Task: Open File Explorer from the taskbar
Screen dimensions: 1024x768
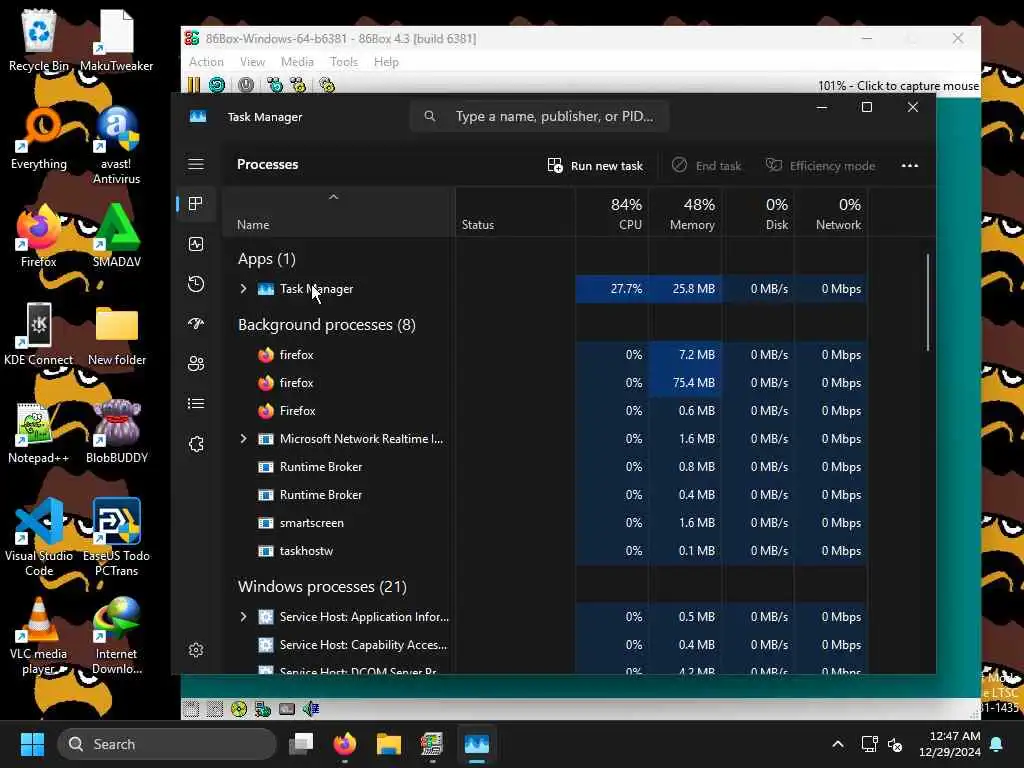Action: click(x=389, y=744)
